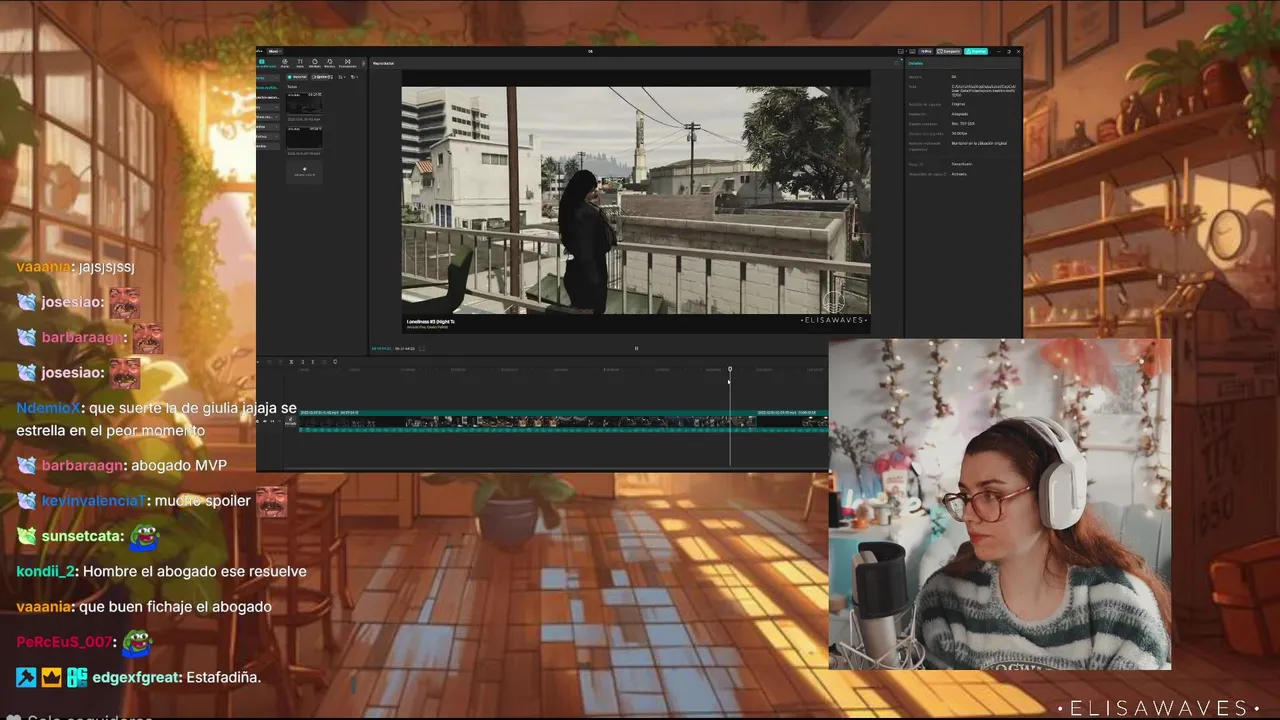
Task: Click the '30.00fps' value in Detalles
Action: point(959,133)
